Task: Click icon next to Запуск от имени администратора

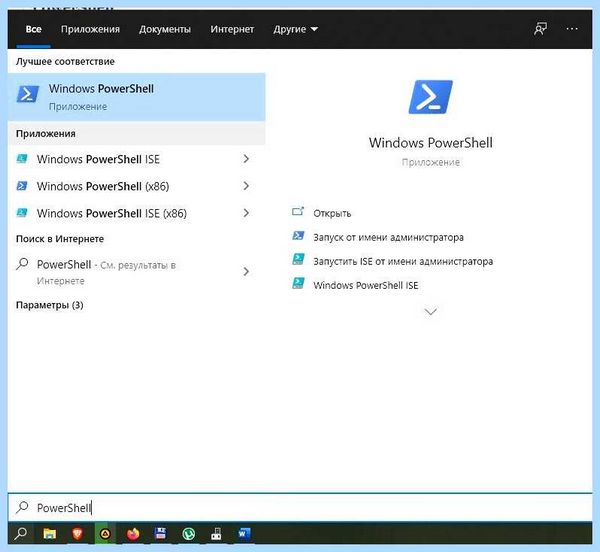Action: (x=298, y=236)
